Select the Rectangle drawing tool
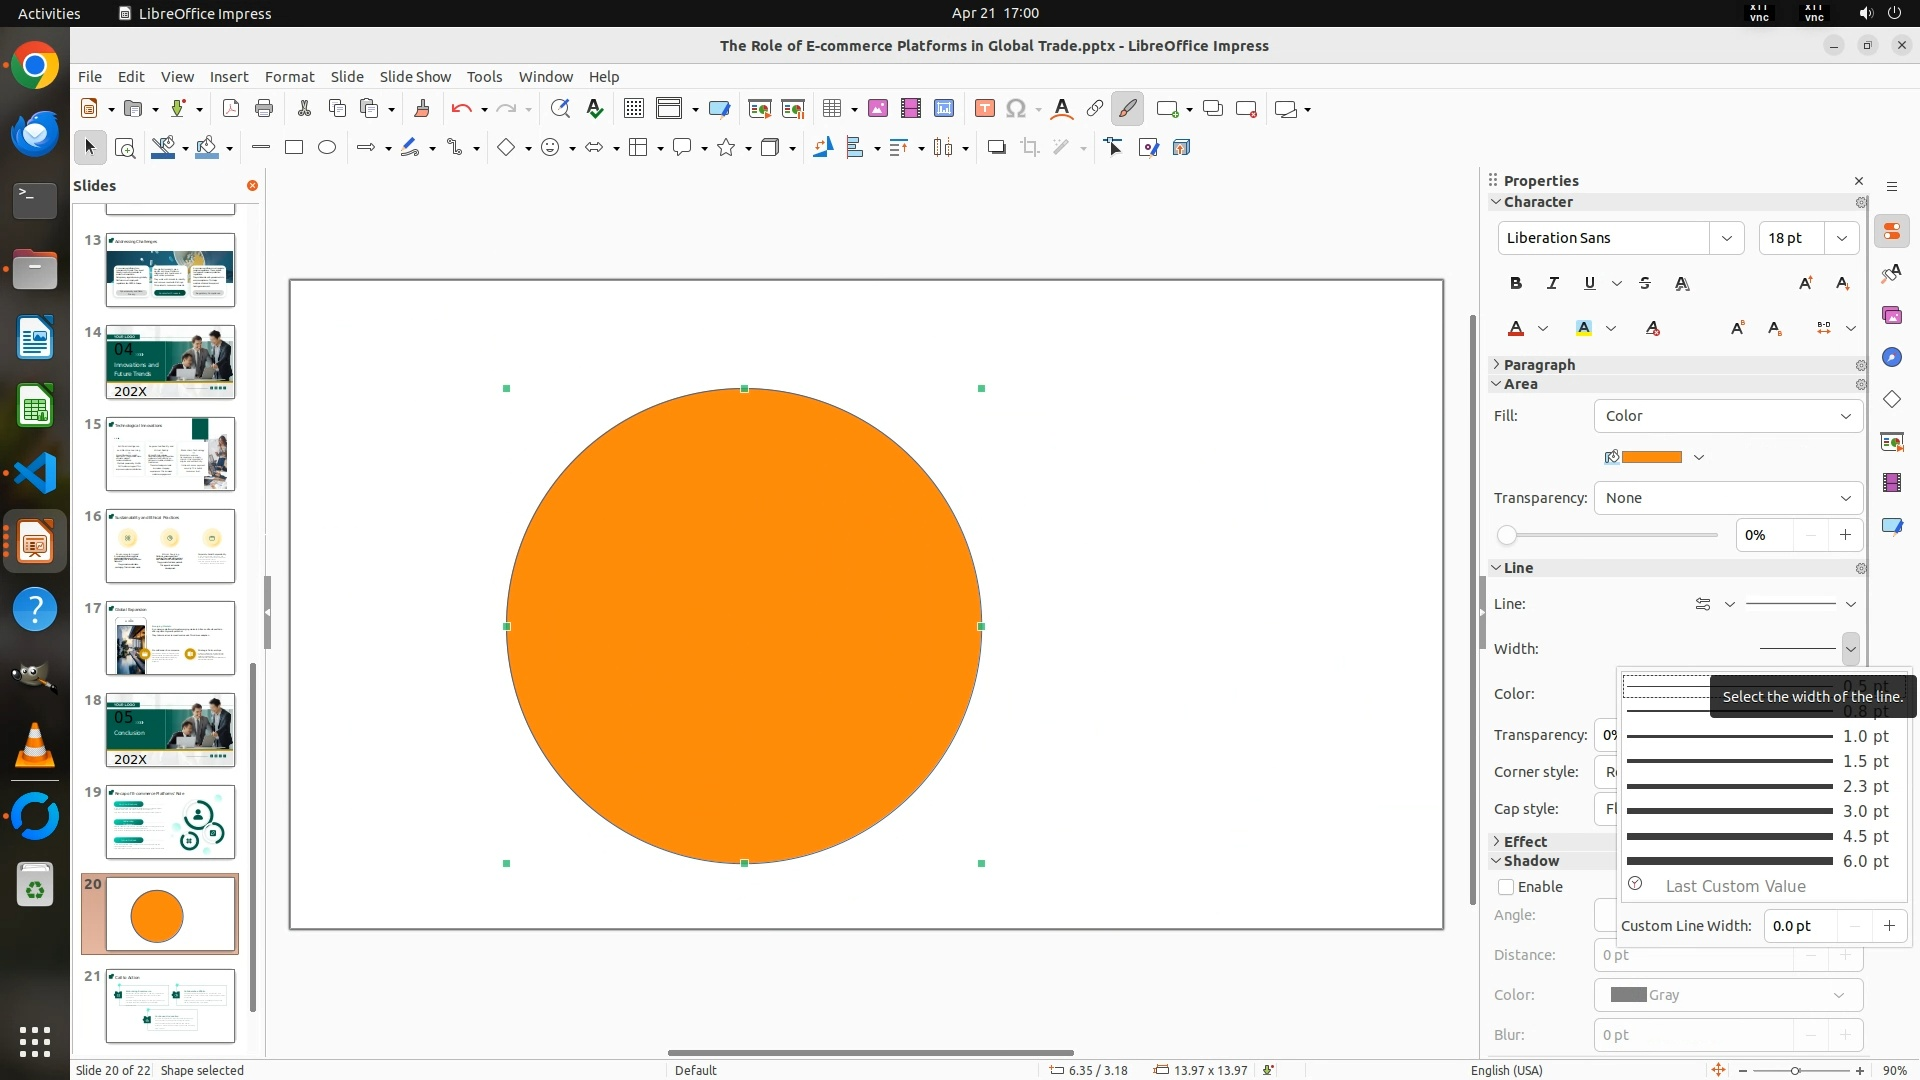This screenshot has height=1080, width=1920. [x=294, y=148]
